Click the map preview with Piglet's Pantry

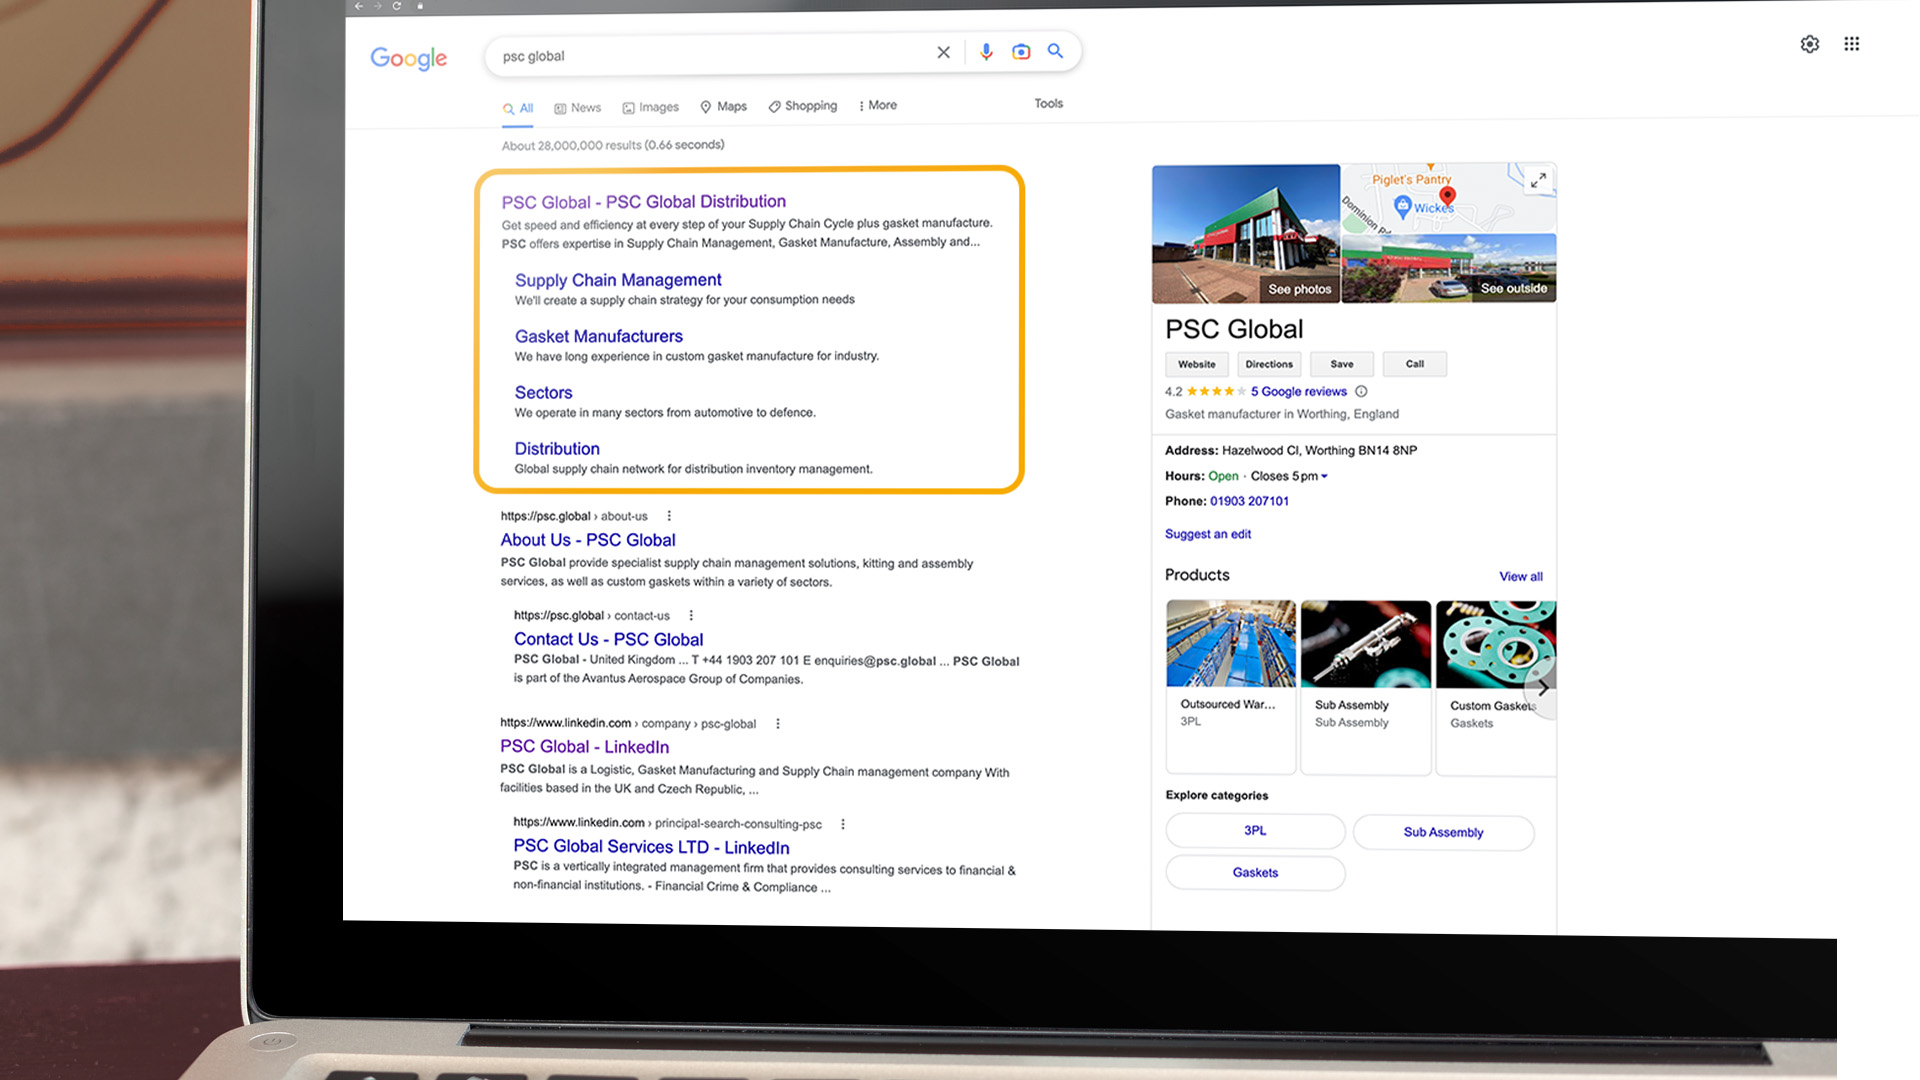(x=1449, y=199)
